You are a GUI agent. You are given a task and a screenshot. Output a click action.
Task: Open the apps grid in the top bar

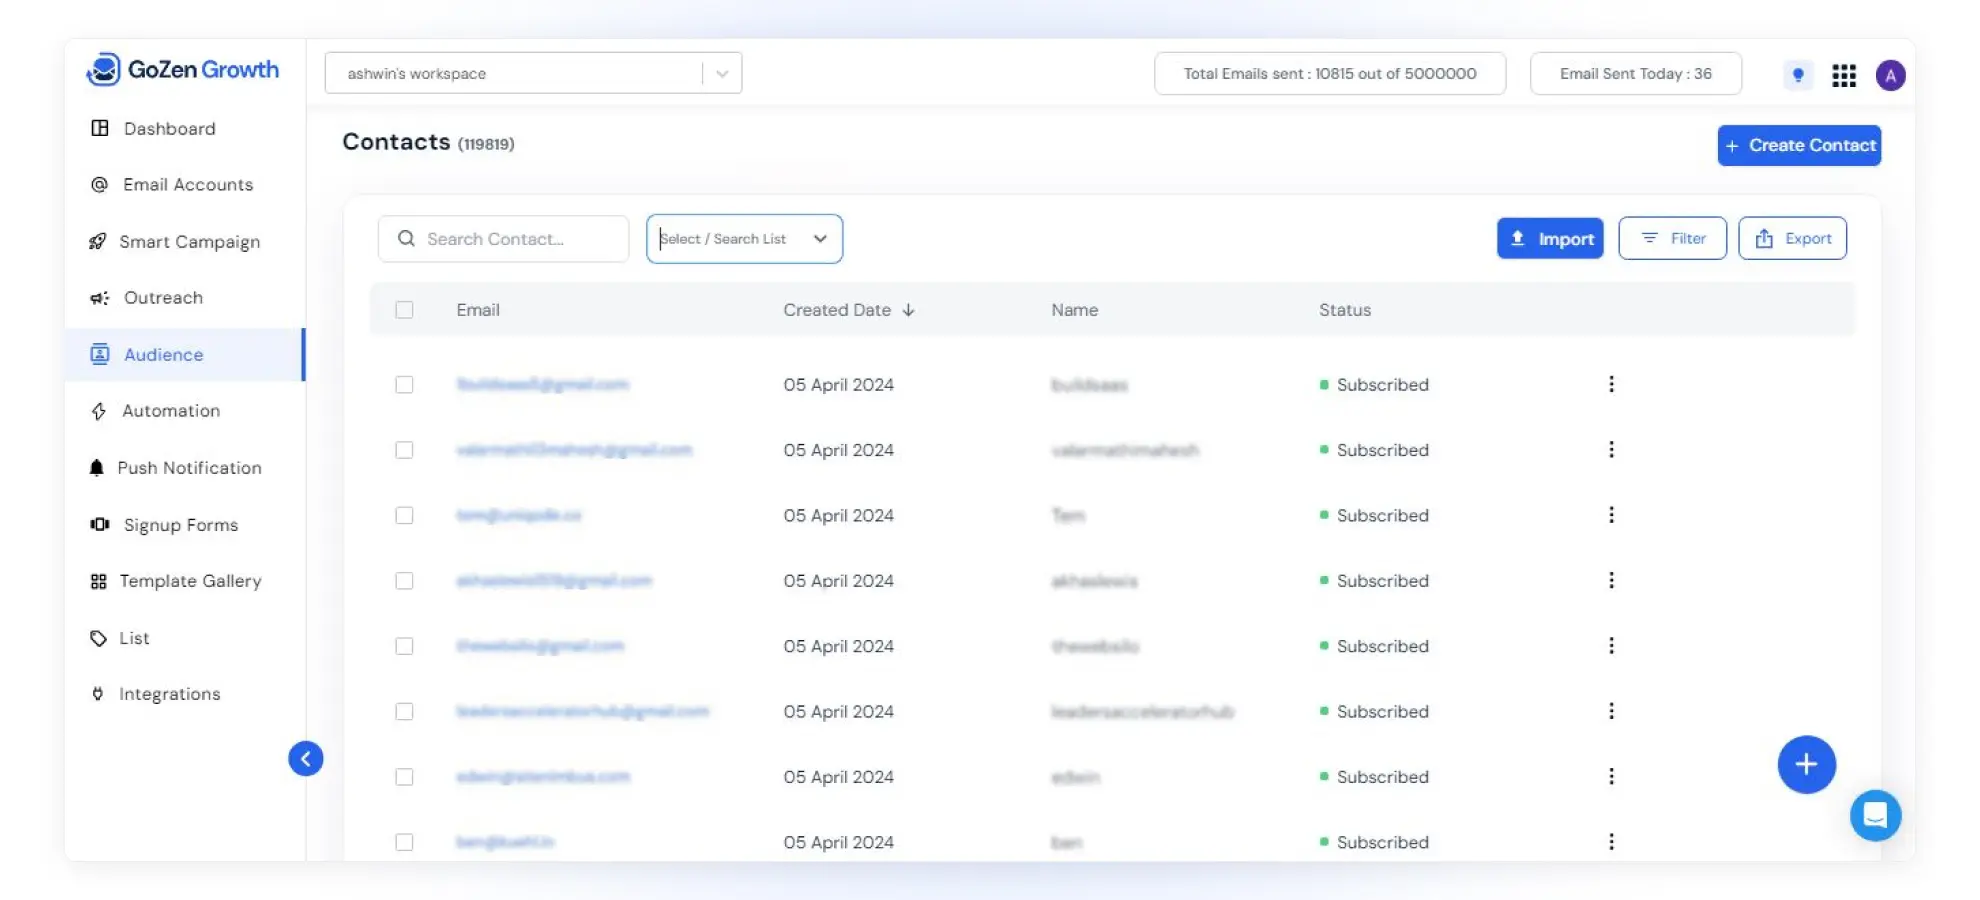point(1844,75)
